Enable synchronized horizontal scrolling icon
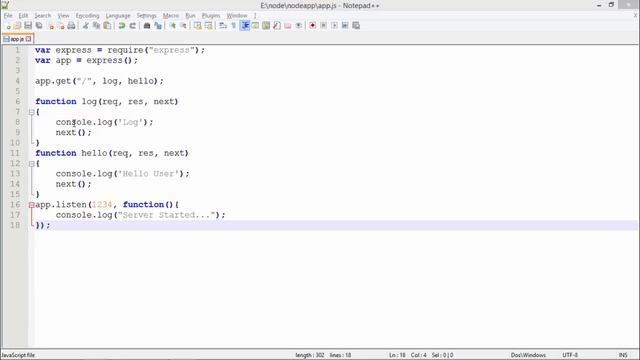The height and width of the screenshot is (360, 640). pyautogui.click(x=209, y=26)
